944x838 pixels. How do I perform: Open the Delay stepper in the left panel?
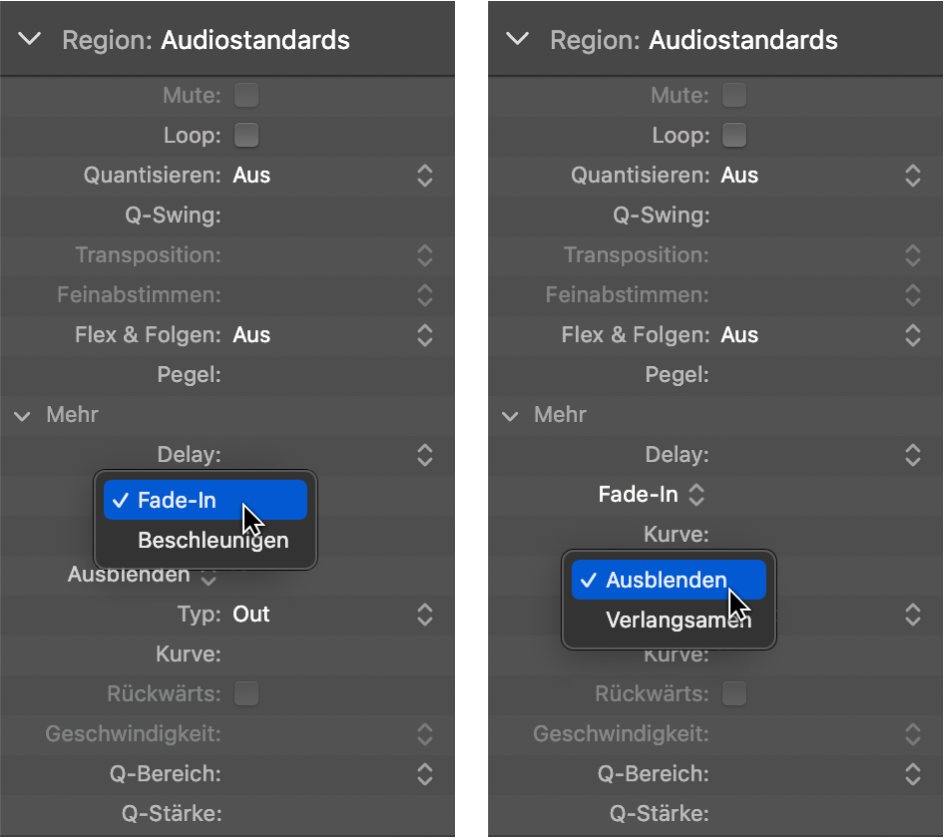[424, 455]
